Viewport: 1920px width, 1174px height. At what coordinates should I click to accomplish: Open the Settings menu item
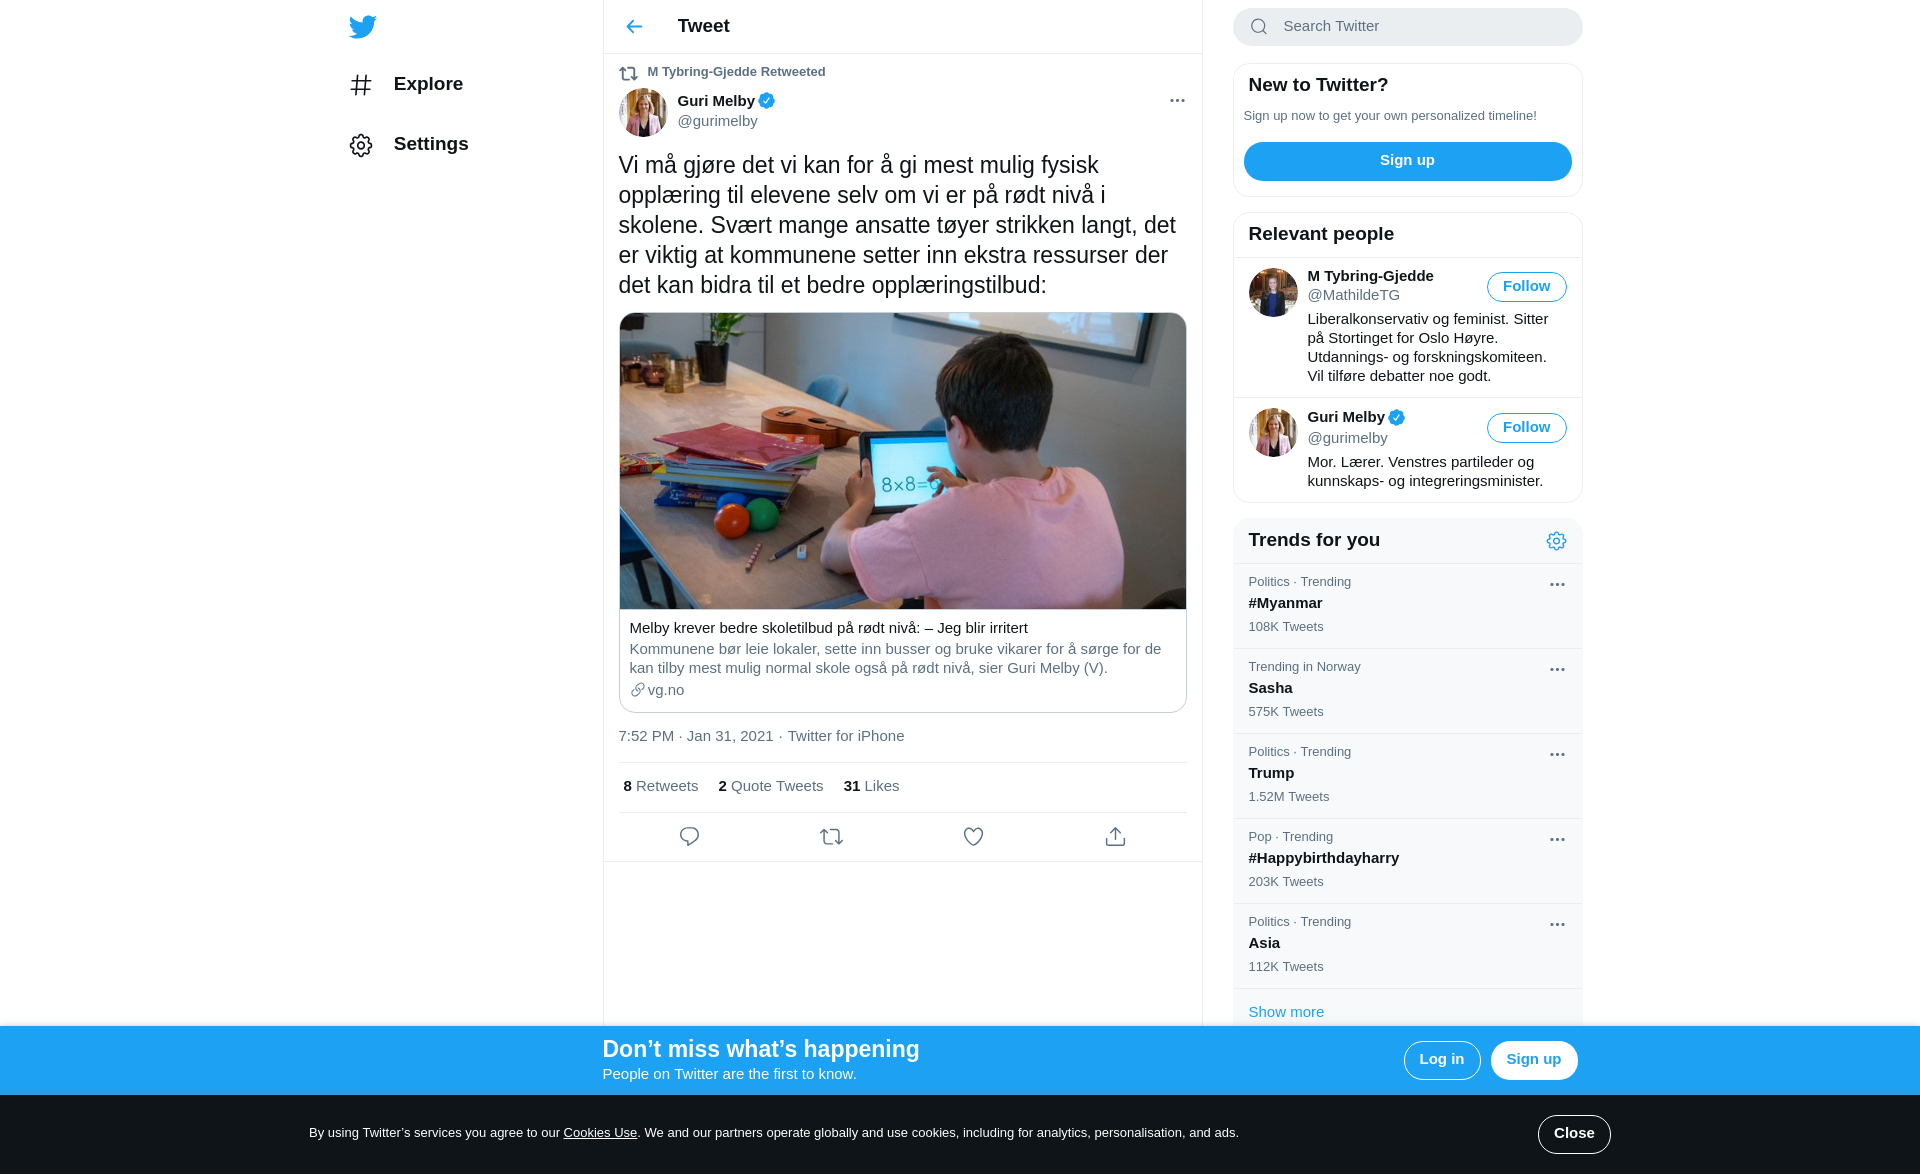[409, 145]
